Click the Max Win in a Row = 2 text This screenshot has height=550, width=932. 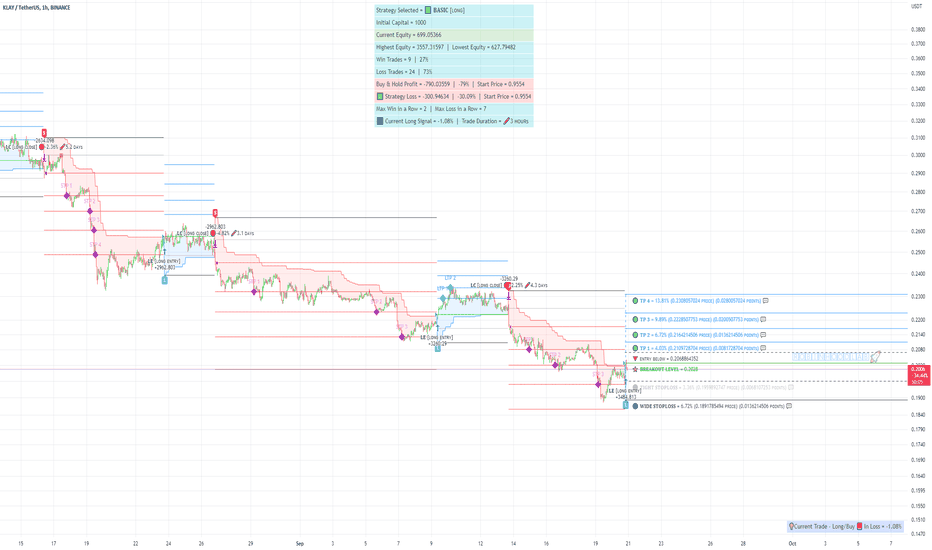(x=402, y=109)
